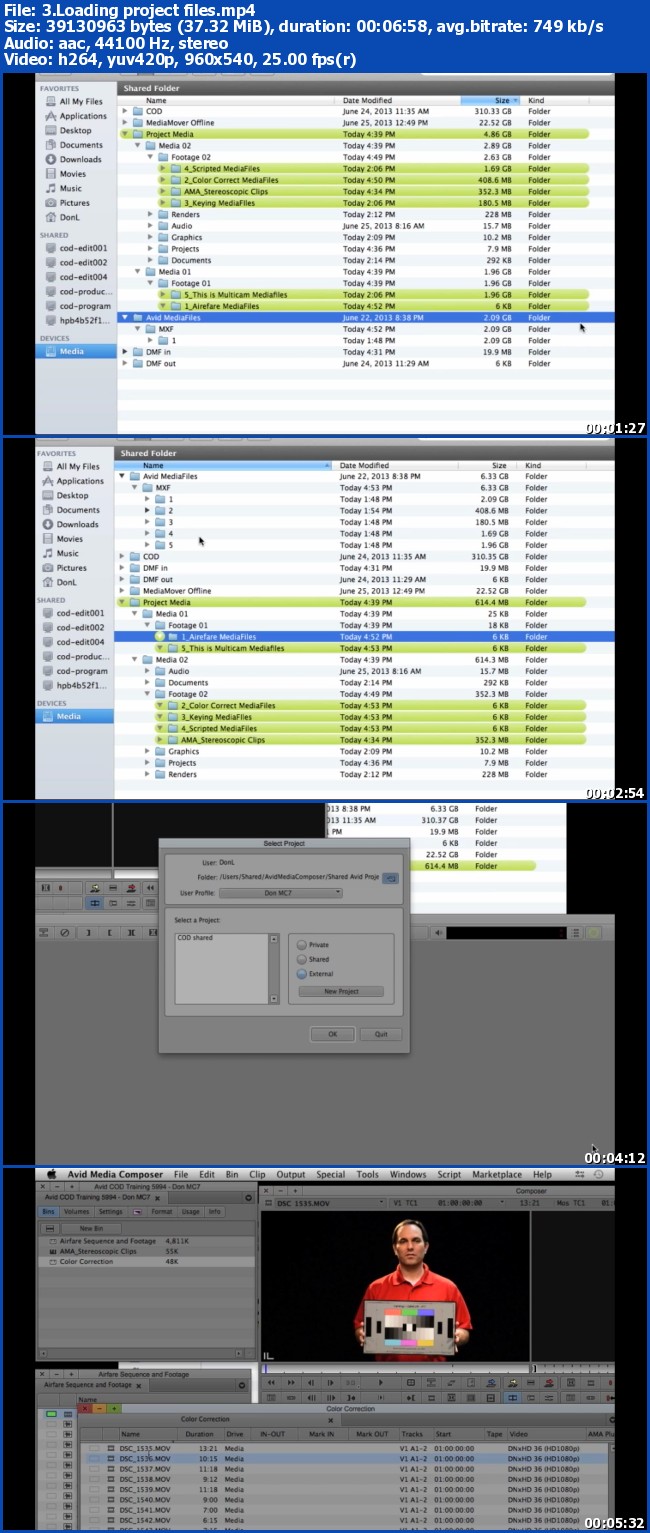650x1533 pixels.
Task: Expand the DMF in folder in the 00:01:27 frame
Action: (x=125, y=352)
